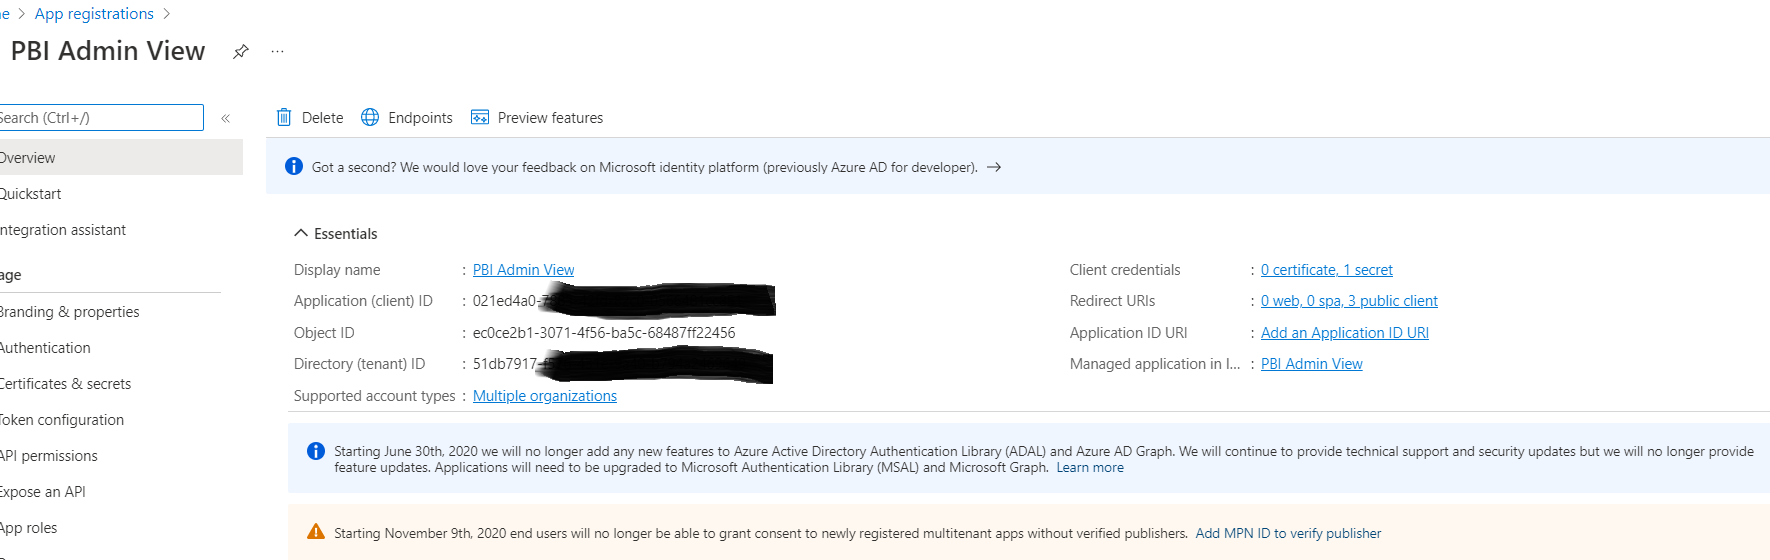The image size is (1770, 560).
Task: Click Learn more in ADAL notice
Action: 1090,467
